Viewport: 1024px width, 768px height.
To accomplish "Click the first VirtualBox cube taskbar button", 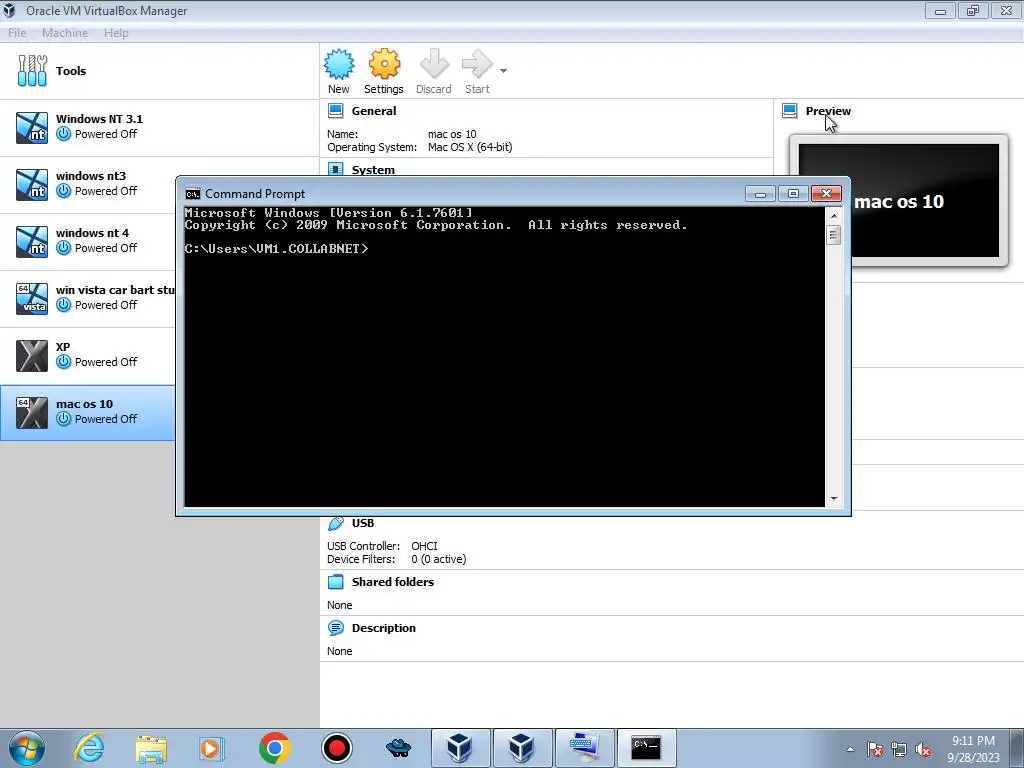I will coord(460,748).
